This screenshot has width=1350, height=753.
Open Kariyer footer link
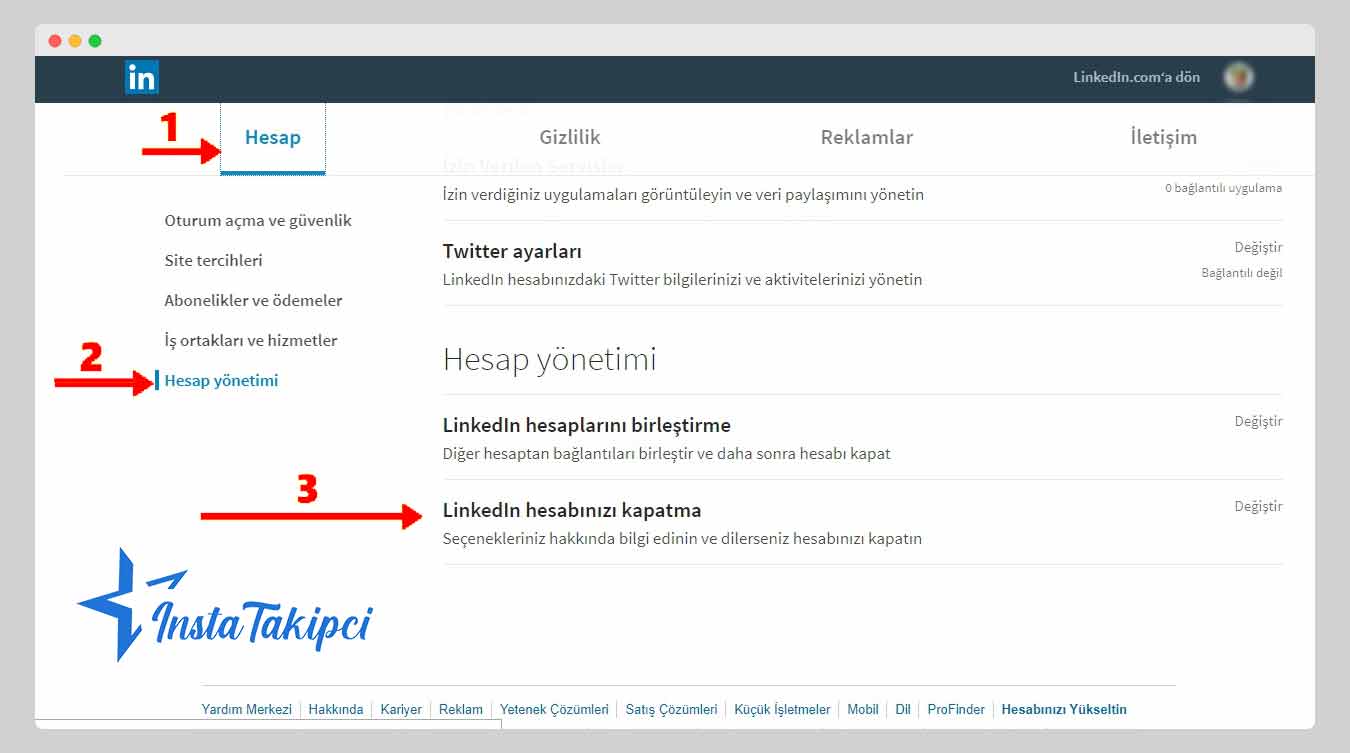pos(401,709)
